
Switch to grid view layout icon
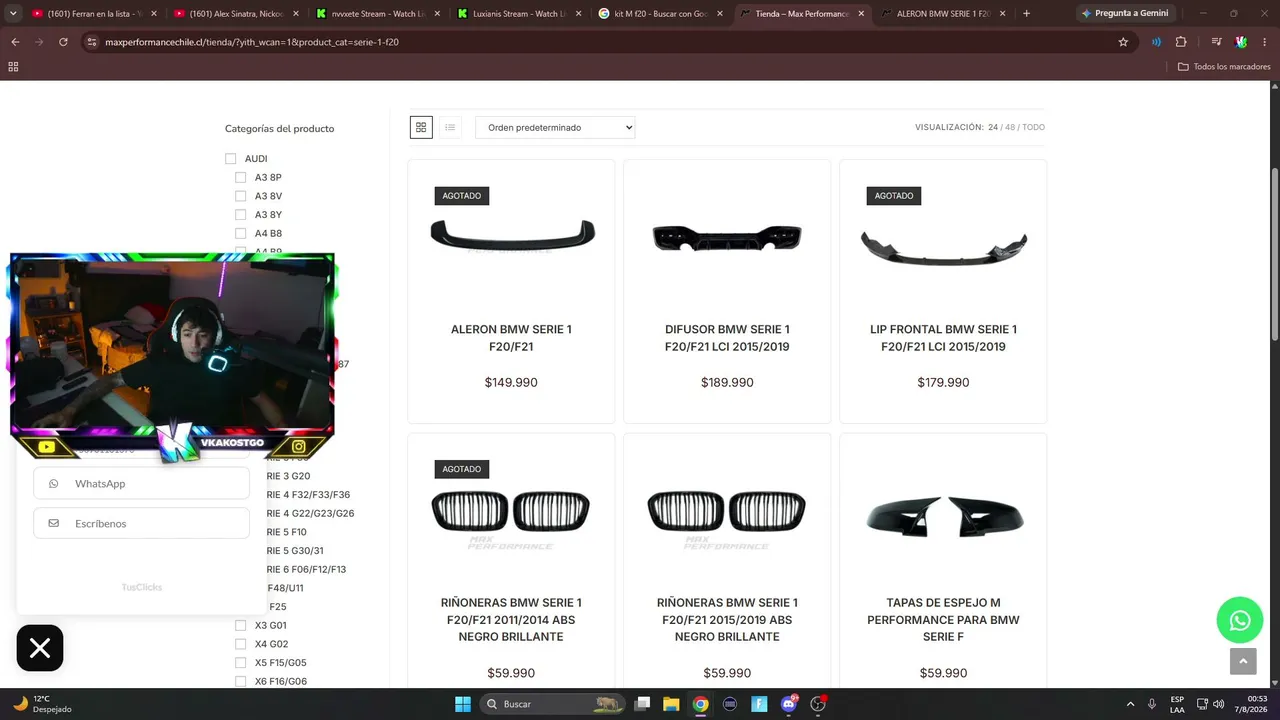(x=421, y=127)
